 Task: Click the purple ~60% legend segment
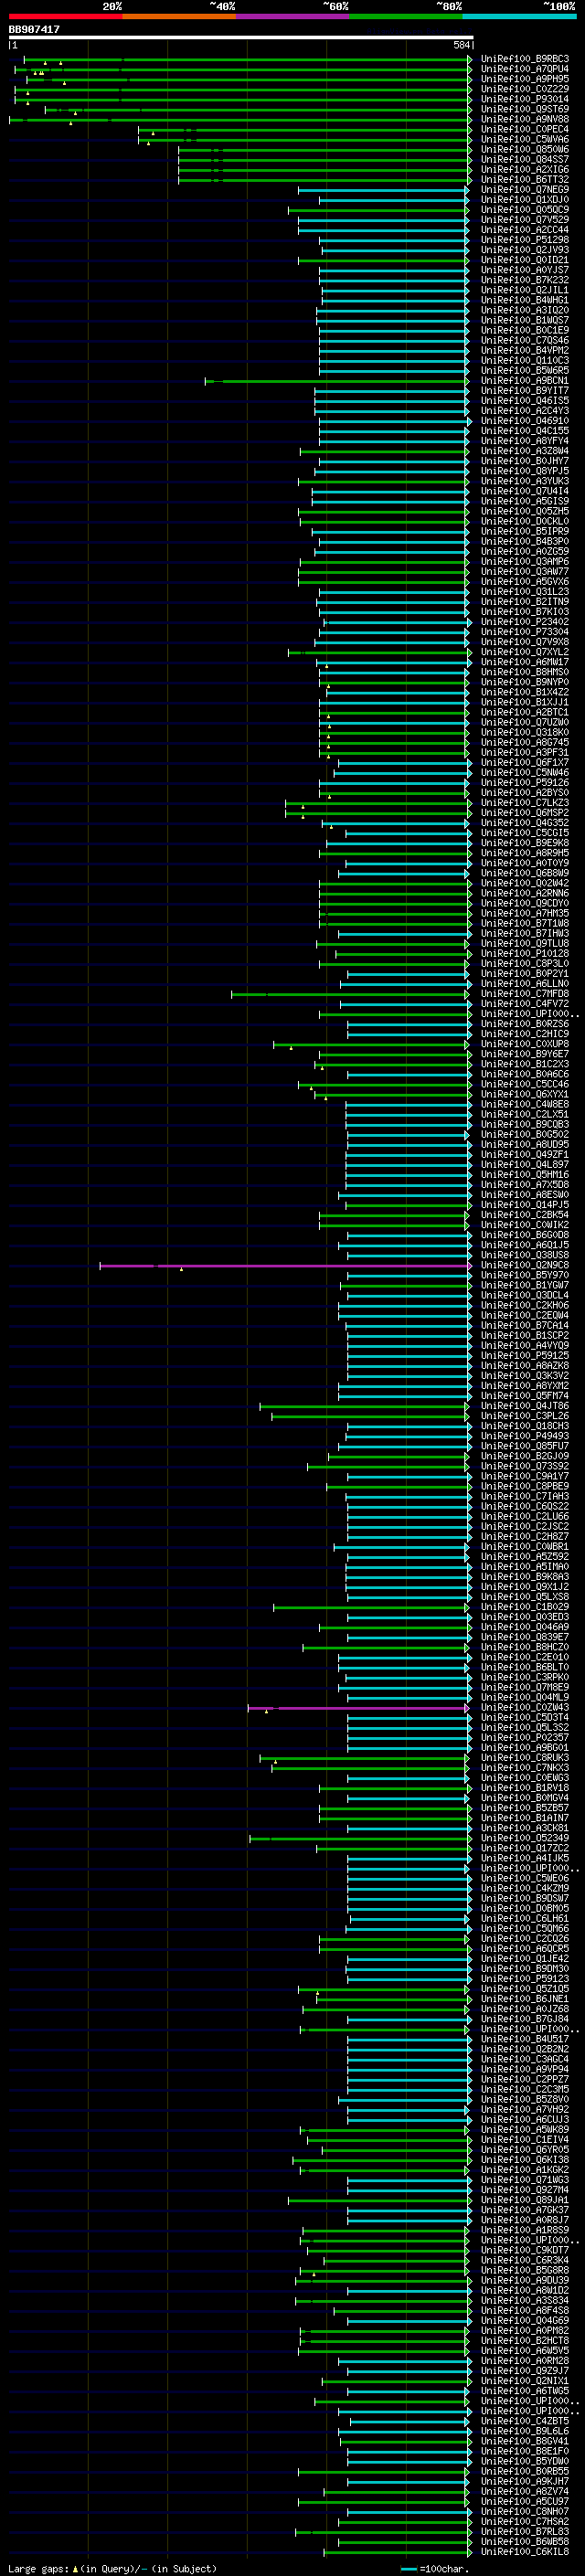click(292, 16)
